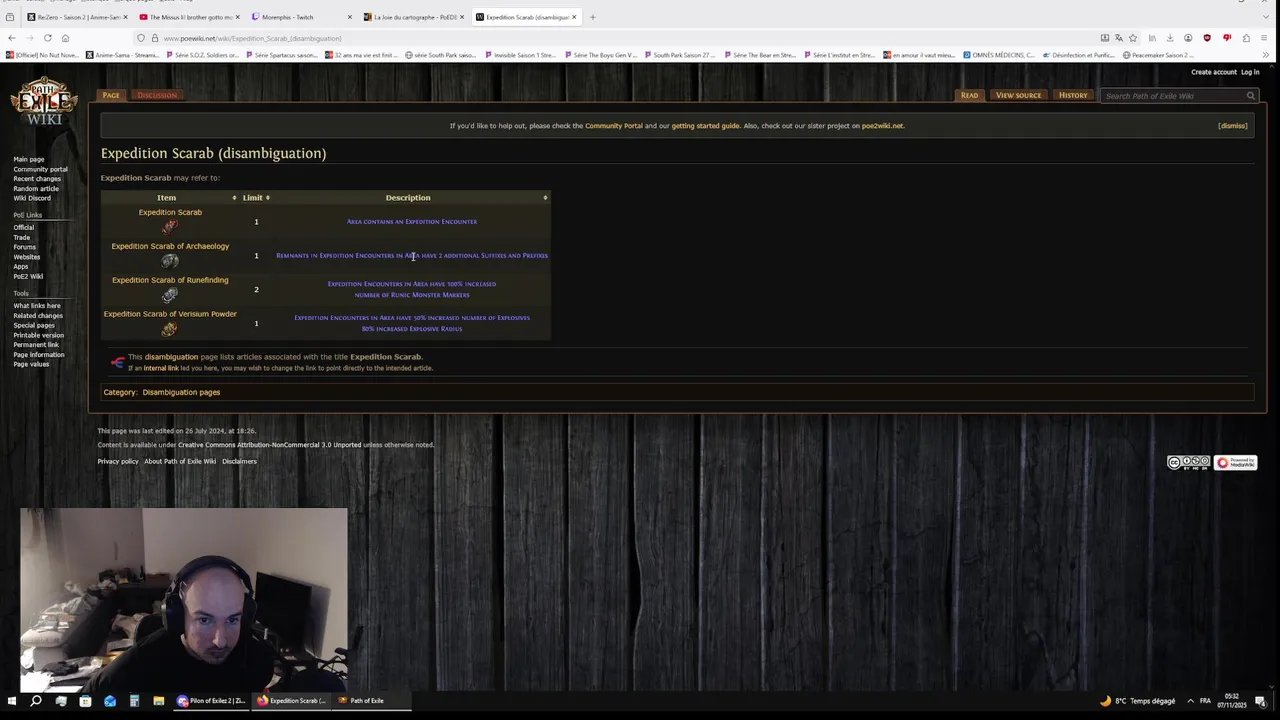Open What links here tool

click(x=37, y=306)
